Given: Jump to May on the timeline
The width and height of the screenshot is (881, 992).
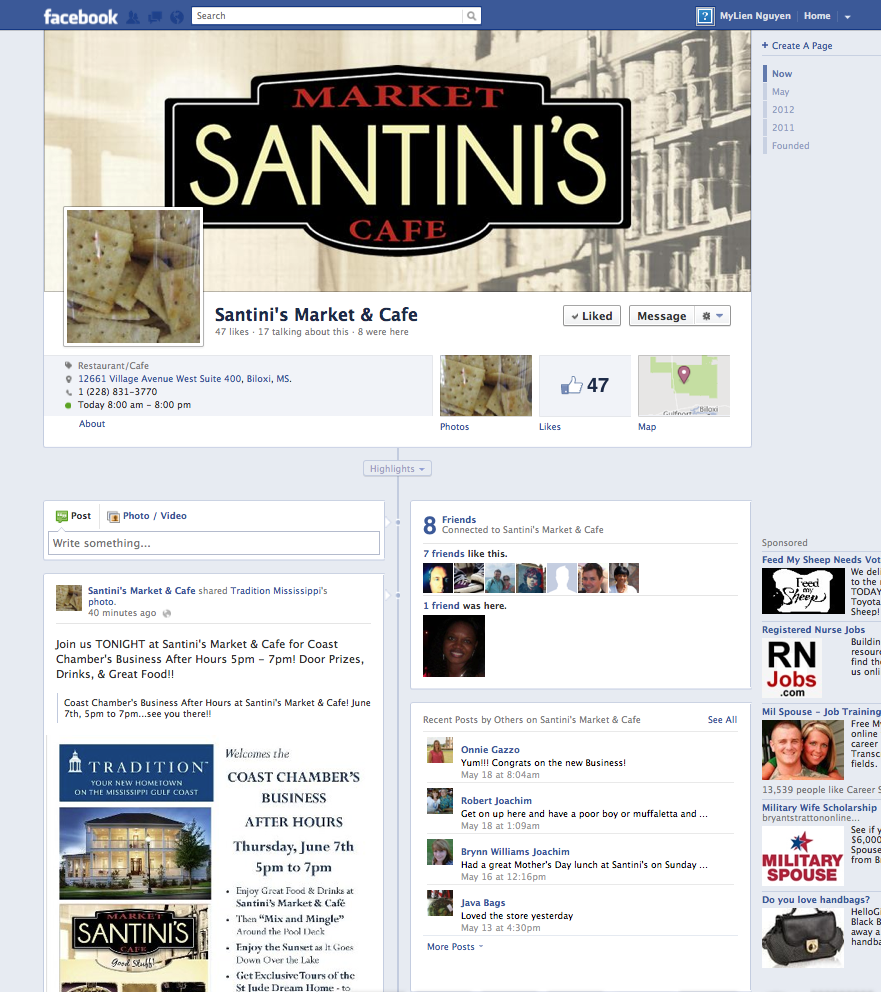Looking at the screenshot, I should (x=780, y=92).
